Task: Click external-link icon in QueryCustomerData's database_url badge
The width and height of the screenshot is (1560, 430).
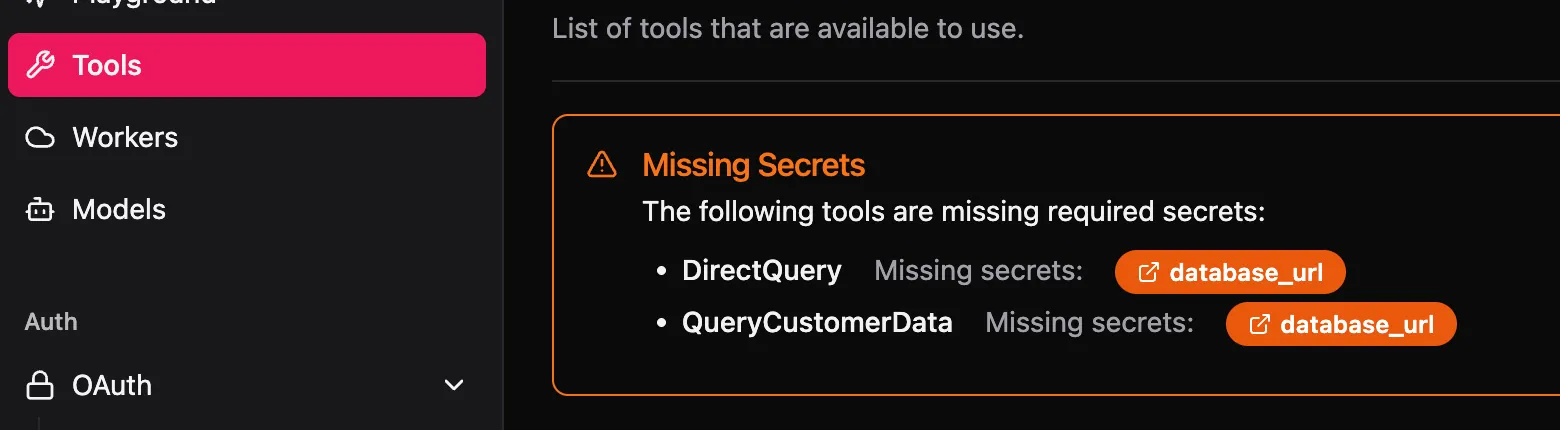Action: [1261, 324]
